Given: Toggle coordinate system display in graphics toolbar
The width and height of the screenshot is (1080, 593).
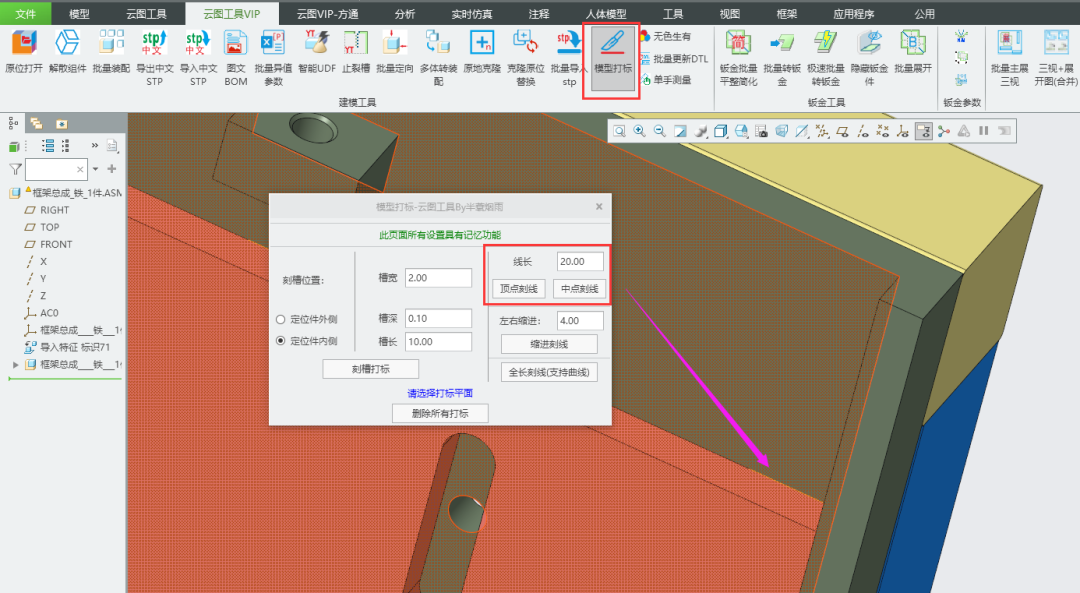Looking at the screenshot, I should pyautogui.click(x=903, y=131).
